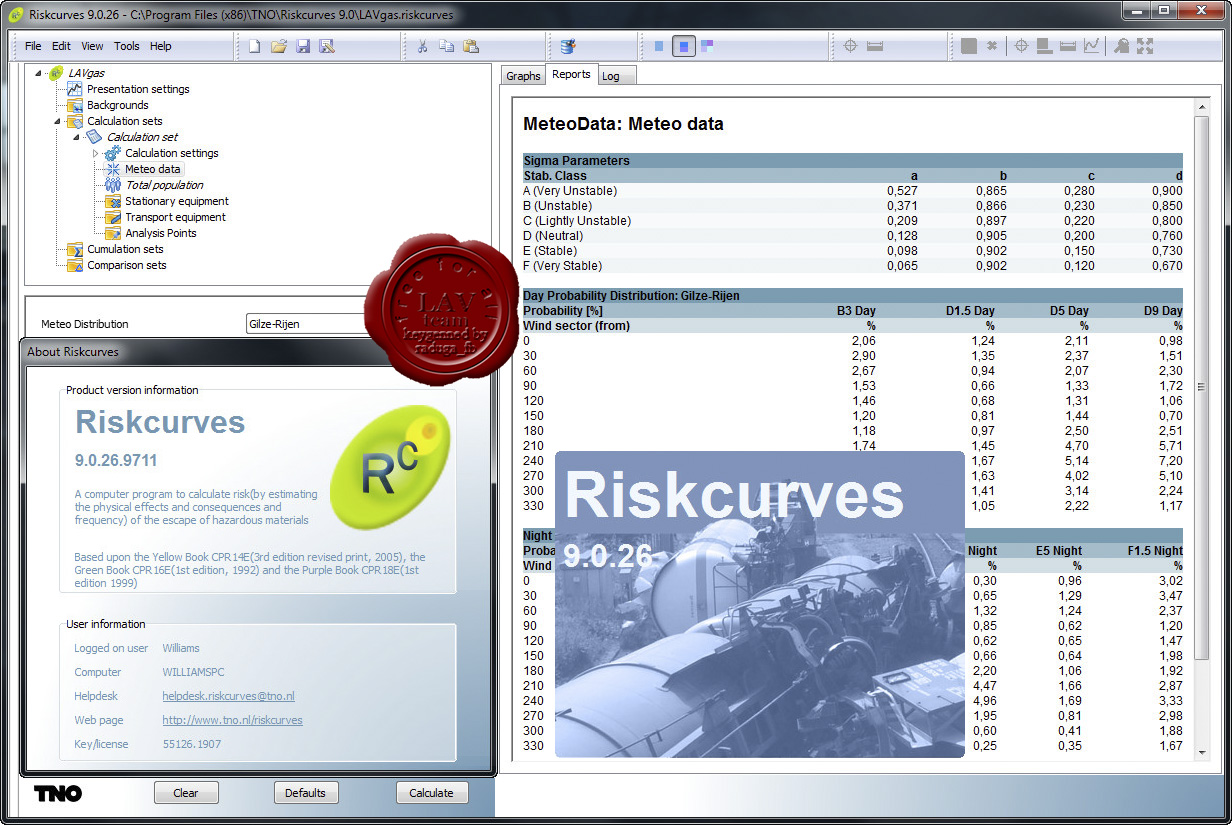Click the Rc logo in About Riskcurves
The image size is (1232, 825).
pyautogui.click(x=390, y=468)
